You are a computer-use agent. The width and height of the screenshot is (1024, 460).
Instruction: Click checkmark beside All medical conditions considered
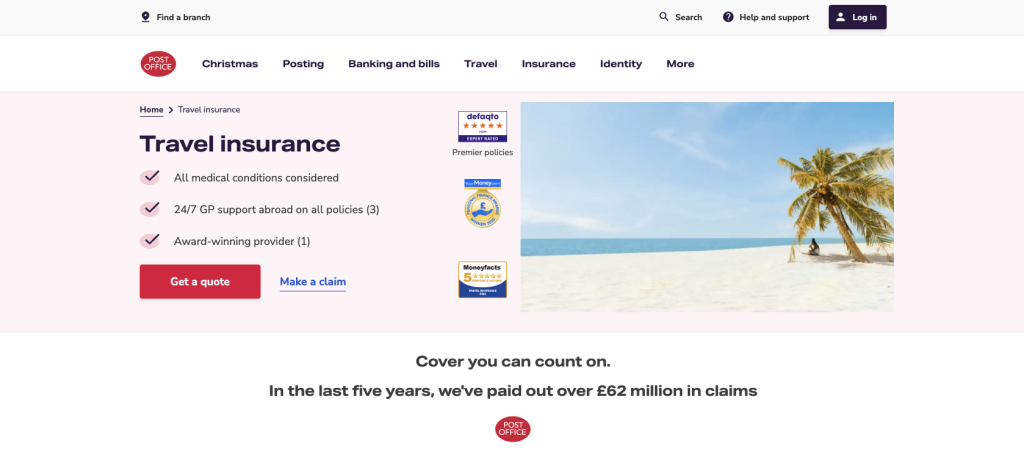pyautogui.click(x=150, y=177)
